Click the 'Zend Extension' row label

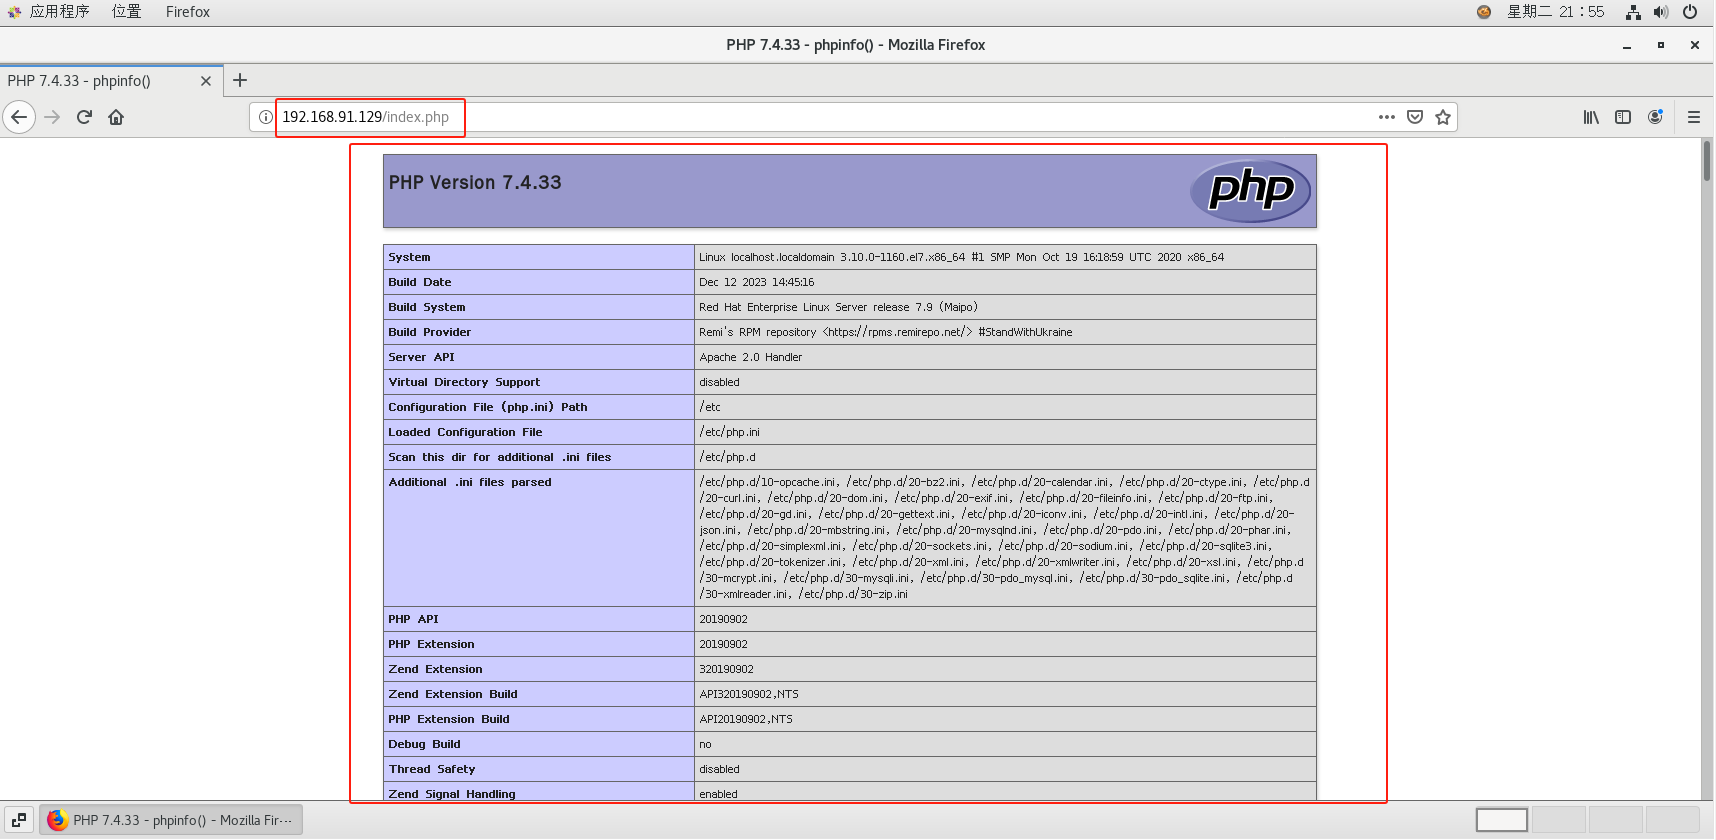click(435, 669)
